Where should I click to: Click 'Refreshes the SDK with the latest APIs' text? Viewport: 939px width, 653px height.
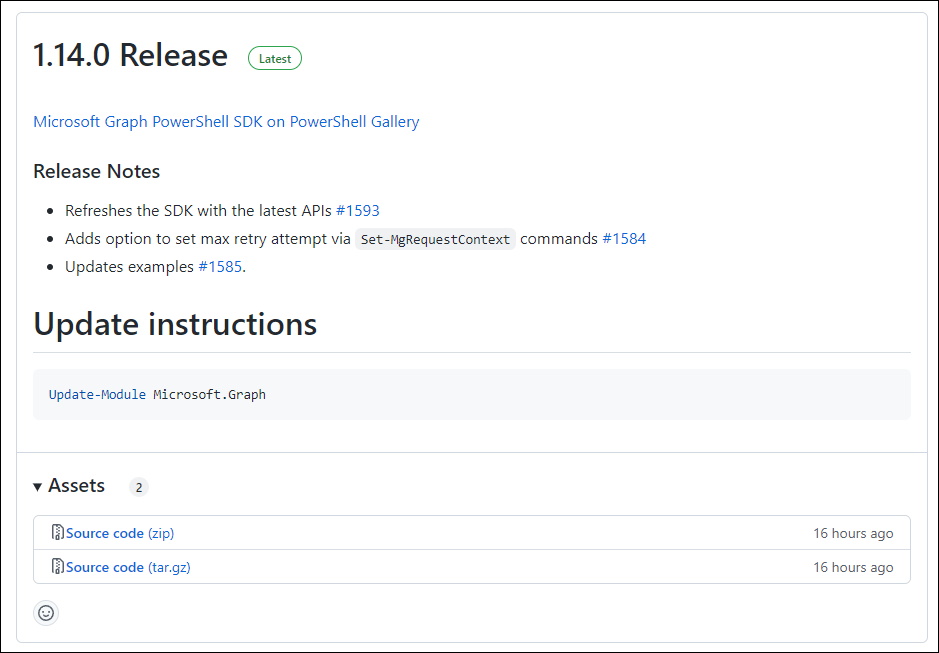(198, 211)
